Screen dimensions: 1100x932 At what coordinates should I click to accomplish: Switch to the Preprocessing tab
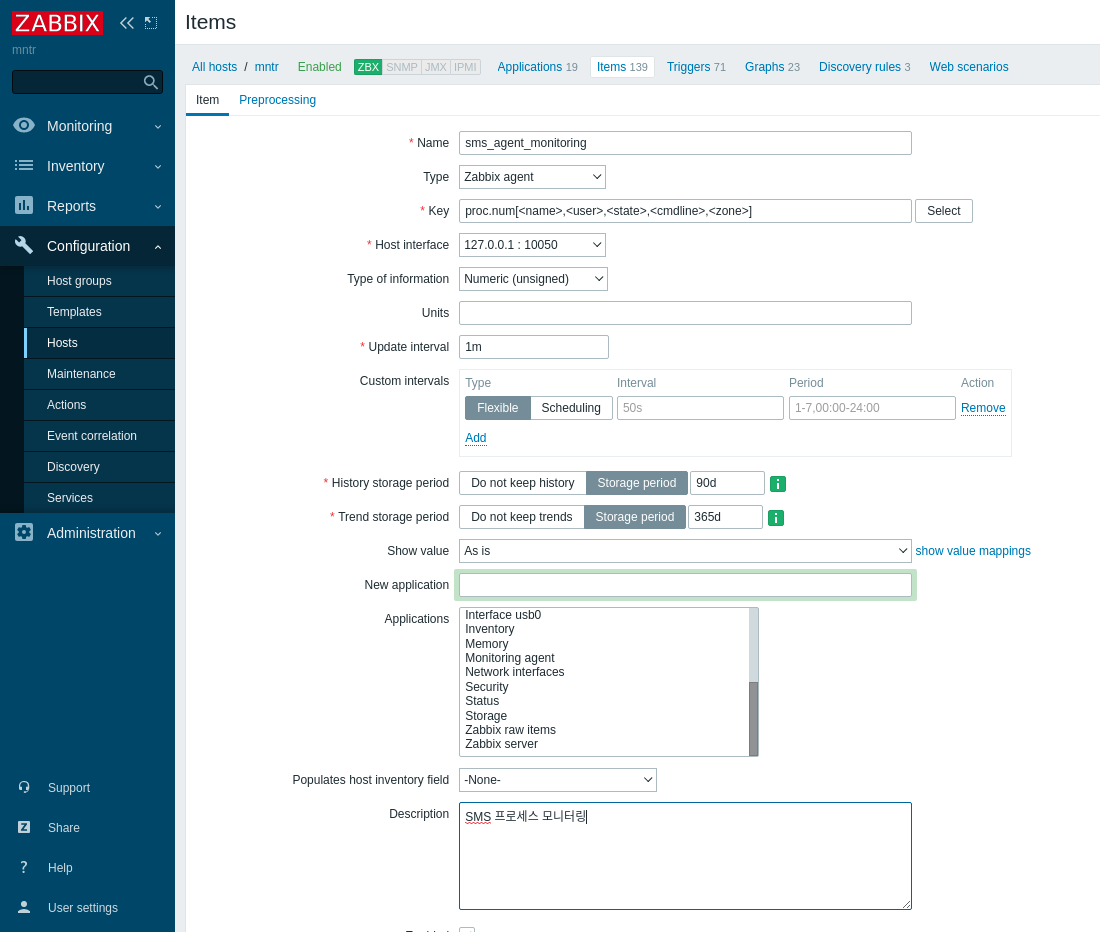[277, 100]
